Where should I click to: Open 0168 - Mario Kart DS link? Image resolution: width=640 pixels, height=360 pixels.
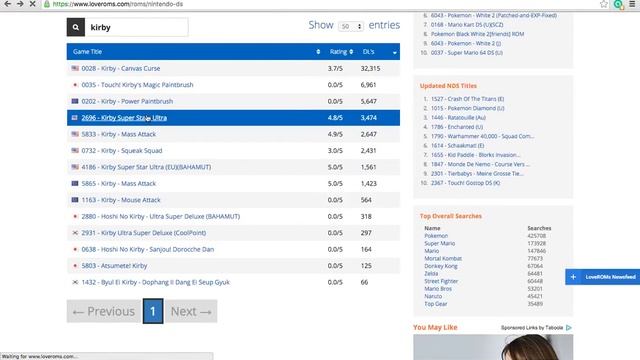point(467,24)
